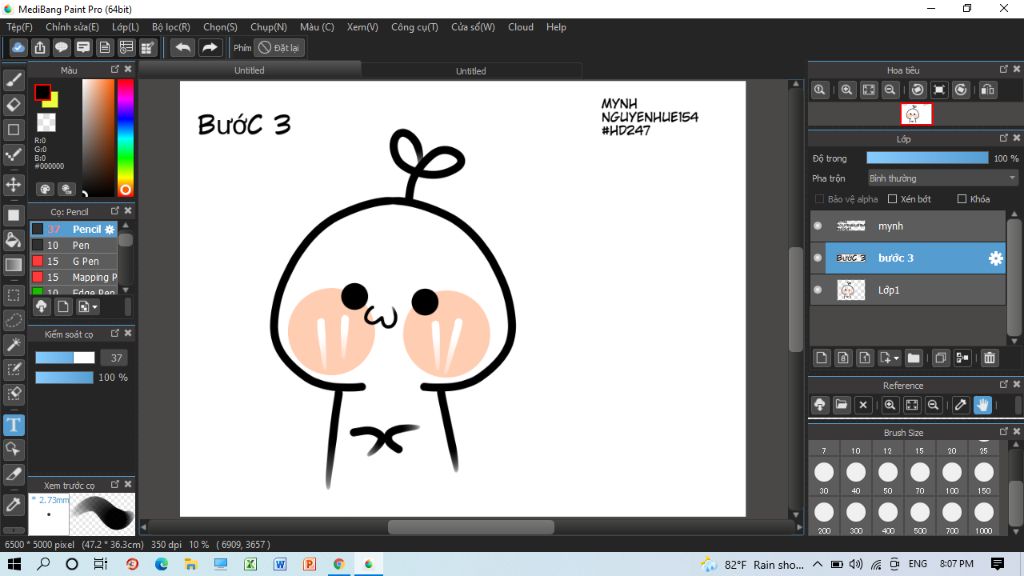Select the Move tool
1024x576 pixels.
(x=14, y=184)
